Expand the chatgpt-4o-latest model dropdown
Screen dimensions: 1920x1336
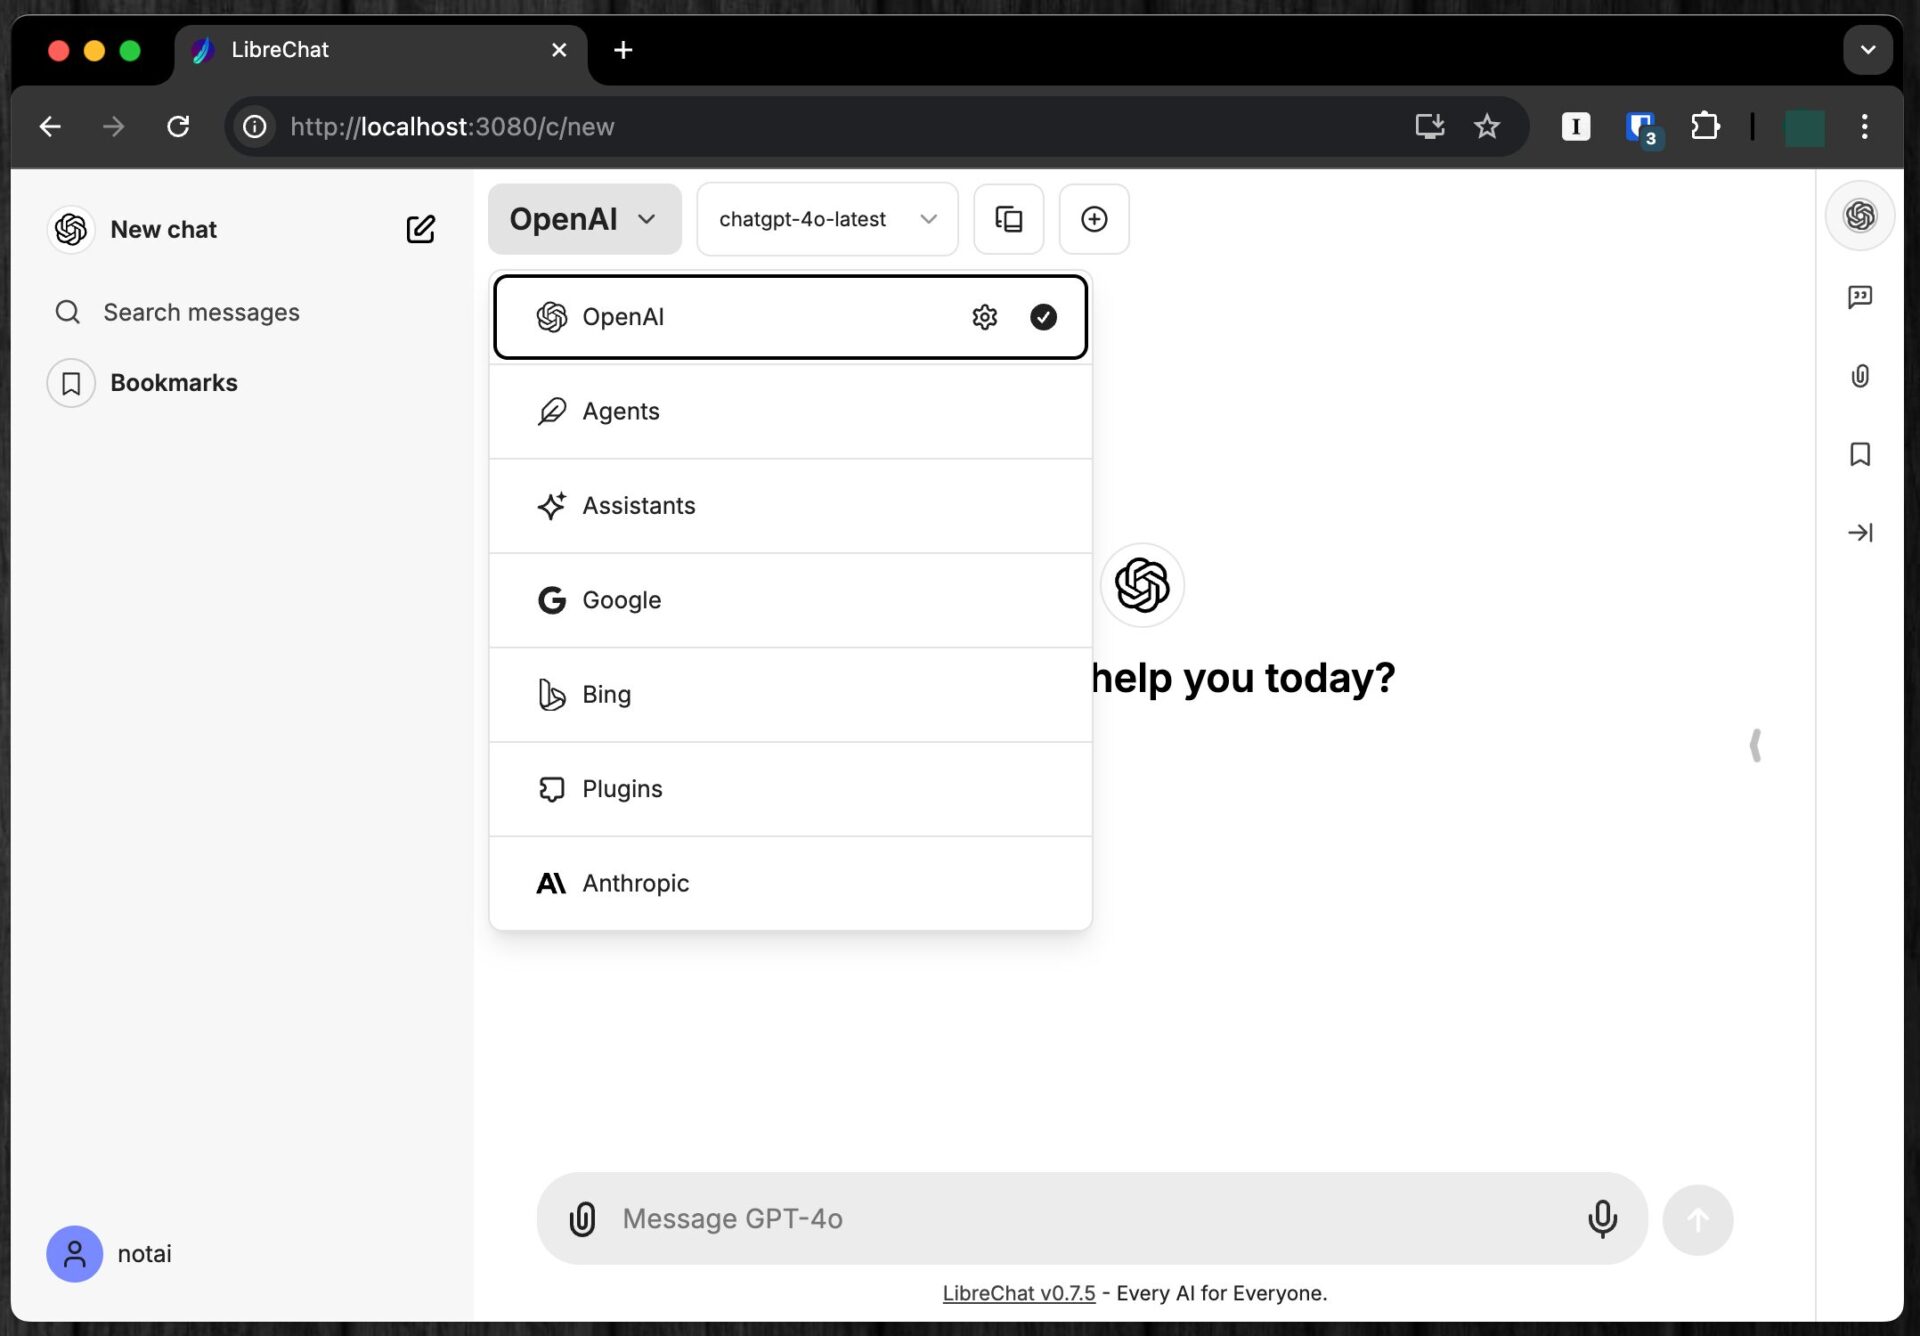click(x=826, y=219)
